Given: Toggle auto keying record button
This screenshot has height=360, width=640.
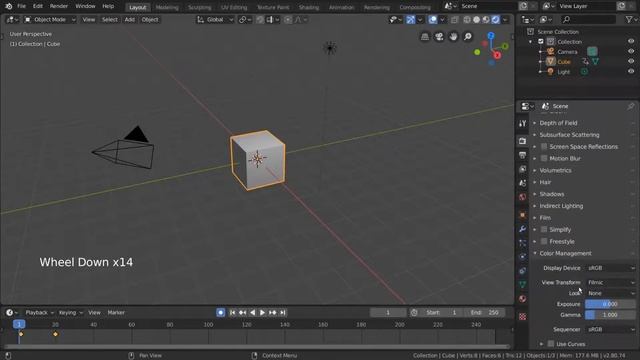Looking at the screenshot, I should tap(220, 313).
